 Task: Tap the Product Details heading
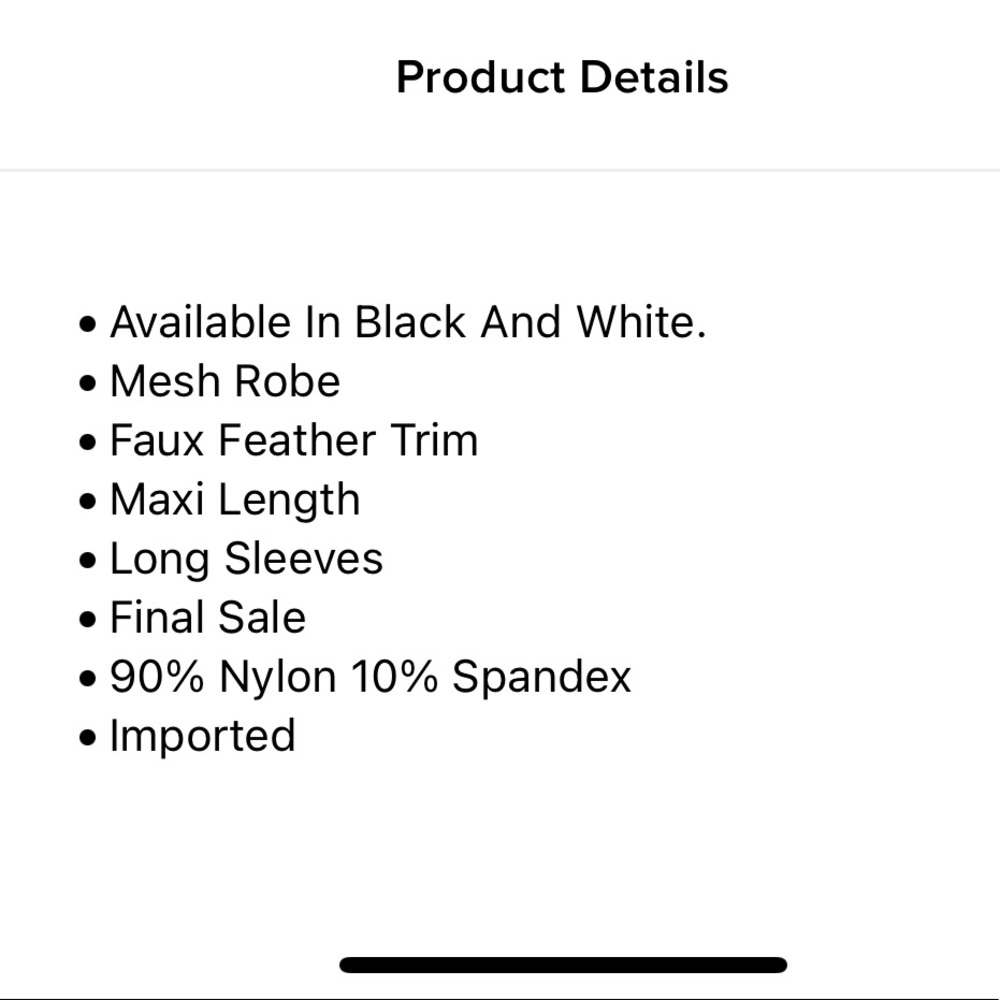[562, 78]
